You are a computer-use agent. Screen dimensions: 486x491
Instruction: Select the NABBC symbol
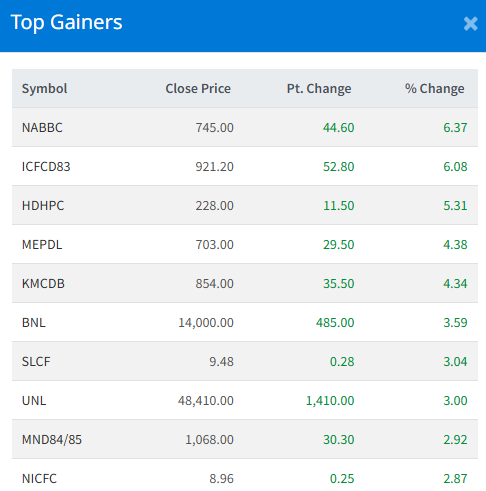coord(42,128)
